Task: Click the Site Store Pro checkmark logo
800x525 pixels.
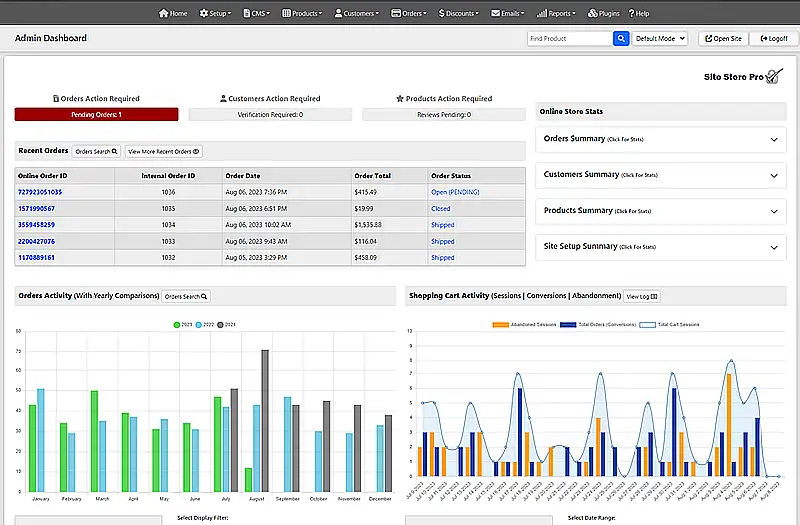Action: (773, 77)
